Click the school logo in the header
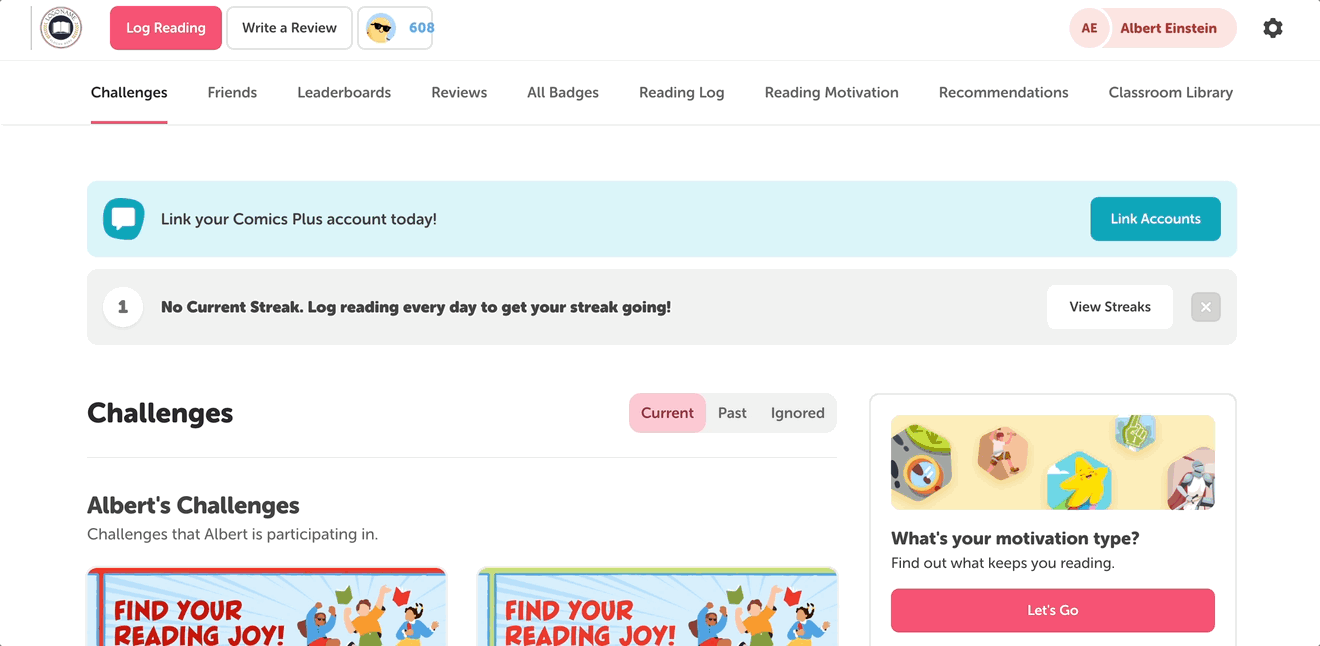Image resolution: width=1320 pixels, height=646 pixels. [x=61, y=28]
